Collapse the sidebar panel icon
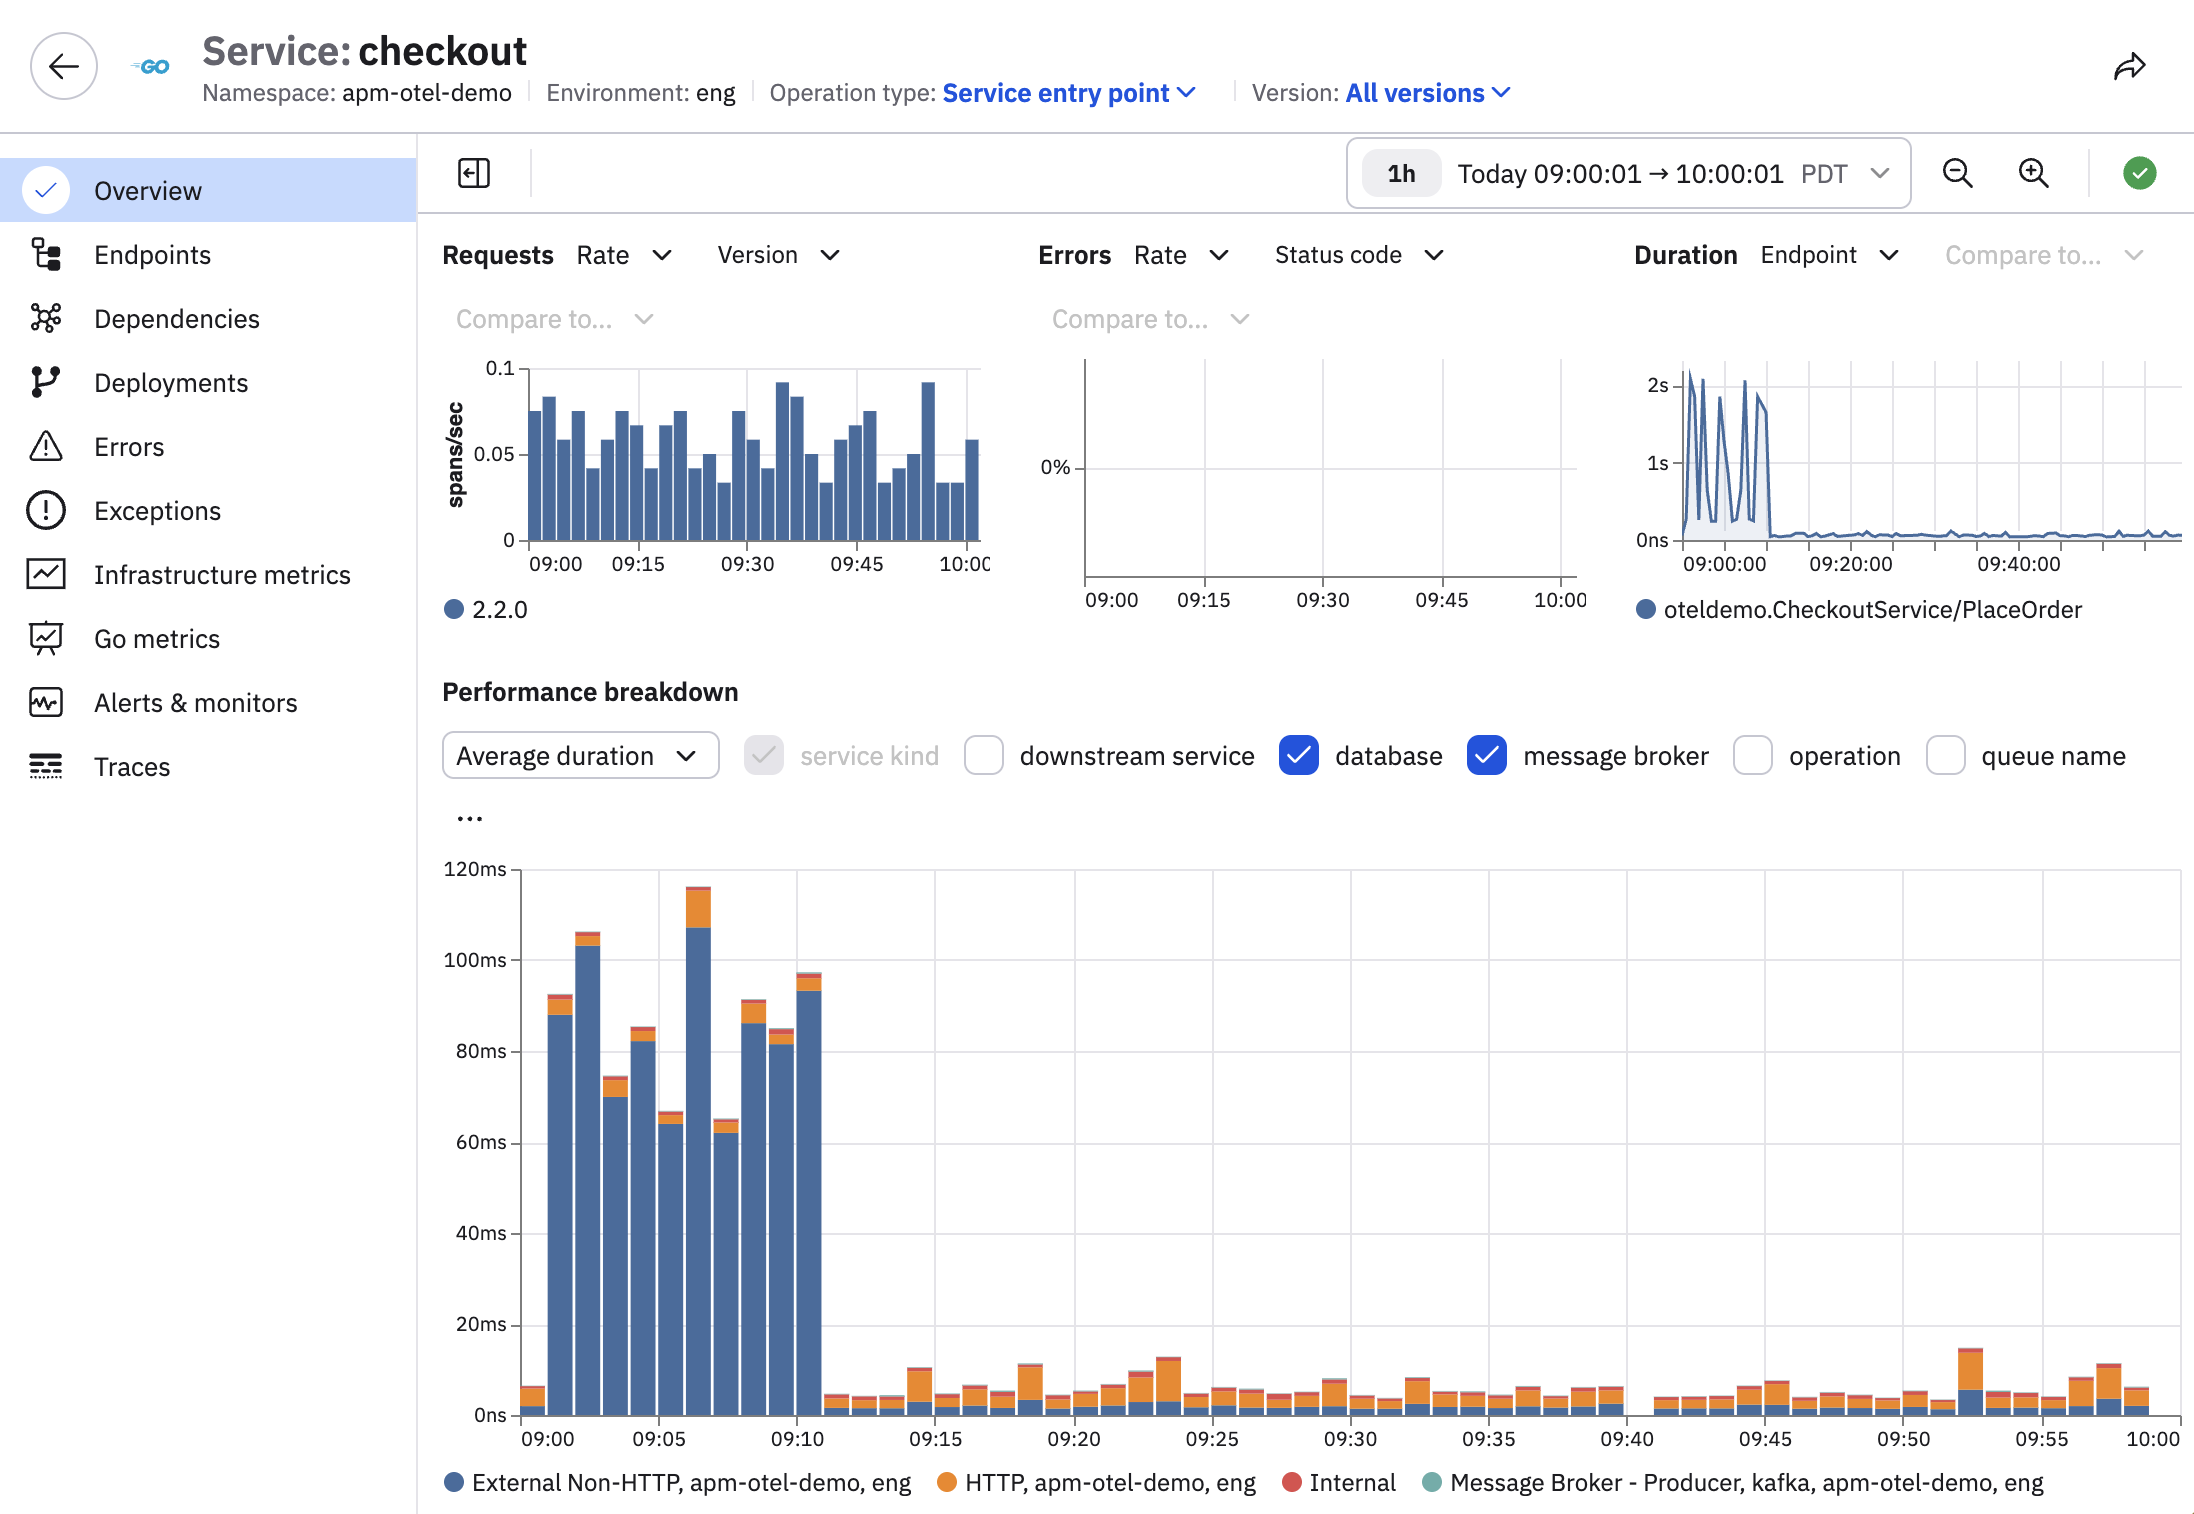2194x1514 pixels. (474, 173)
